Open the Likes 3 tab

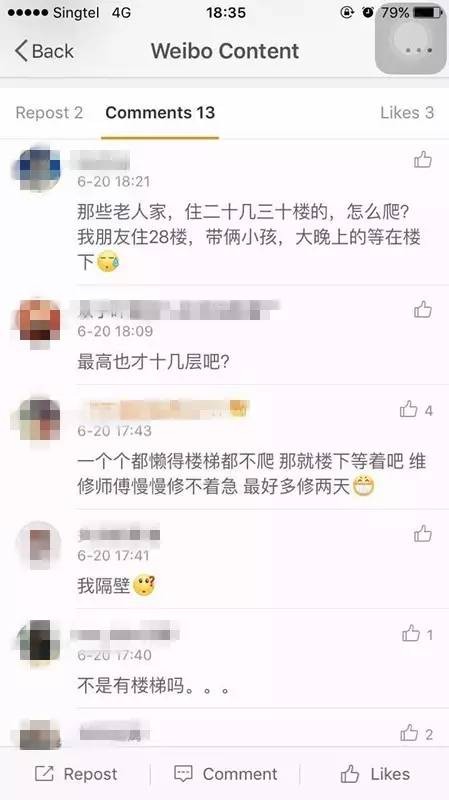(407, 113)
